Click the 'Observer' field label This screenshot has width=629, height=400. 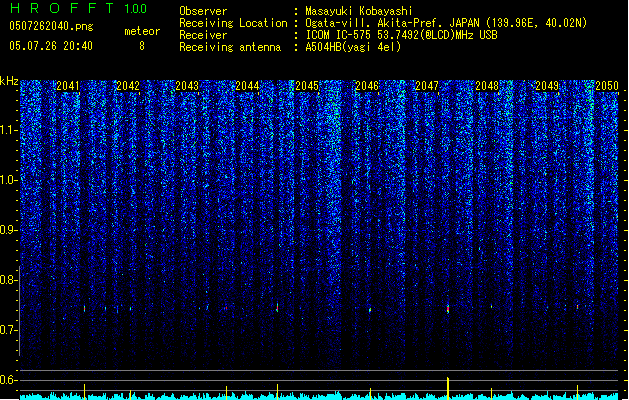pos(203,11)
